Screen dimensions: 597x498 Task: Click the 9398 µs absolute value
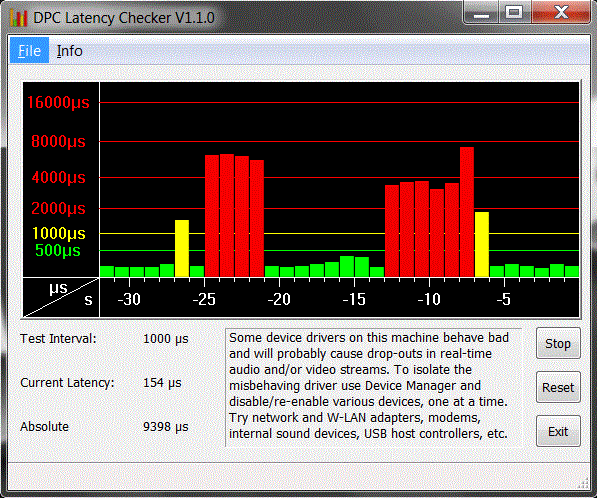point(166,426)
